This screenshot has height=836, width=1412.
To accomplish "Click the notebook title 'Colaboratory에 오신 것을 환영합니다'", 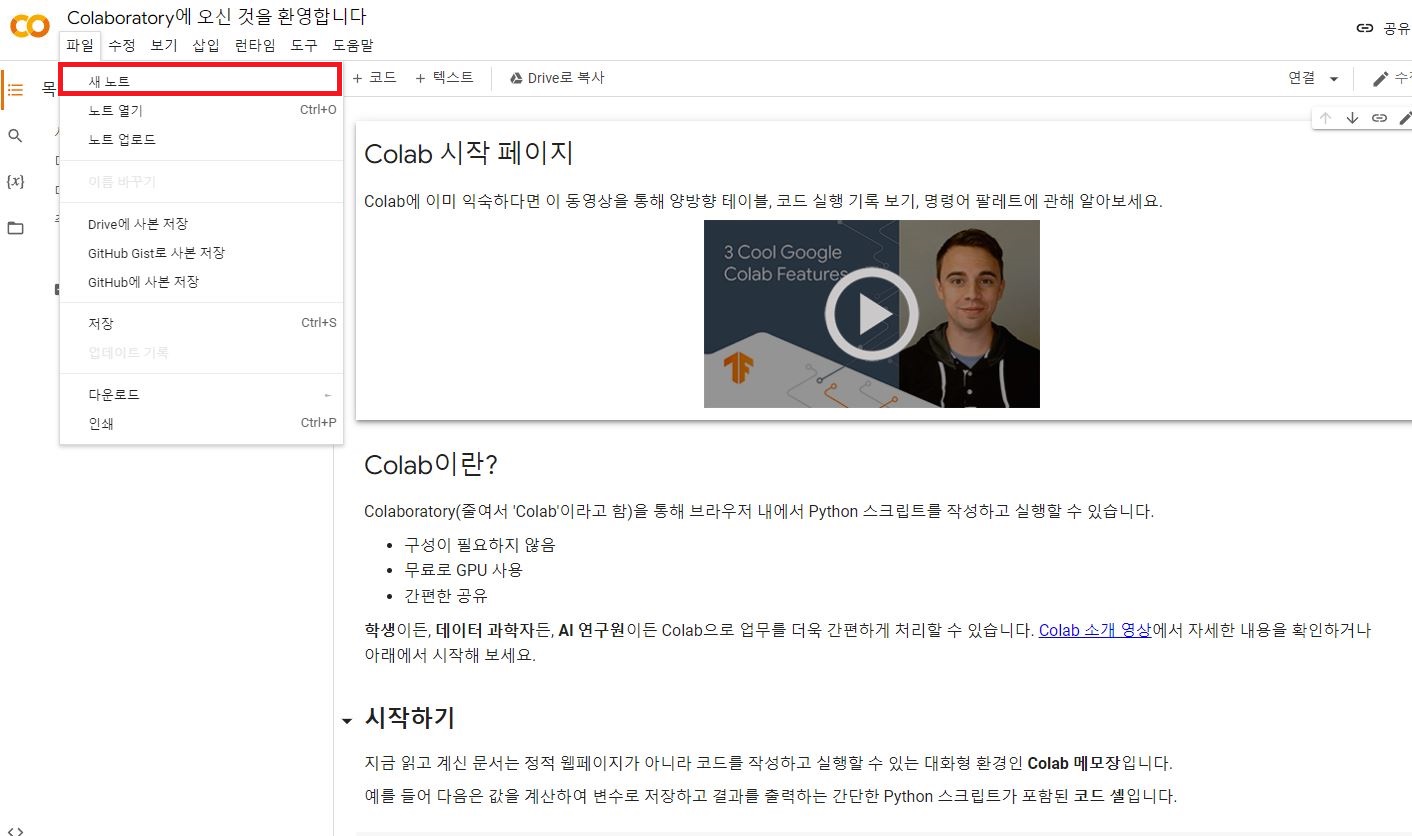I will point(217,17).
